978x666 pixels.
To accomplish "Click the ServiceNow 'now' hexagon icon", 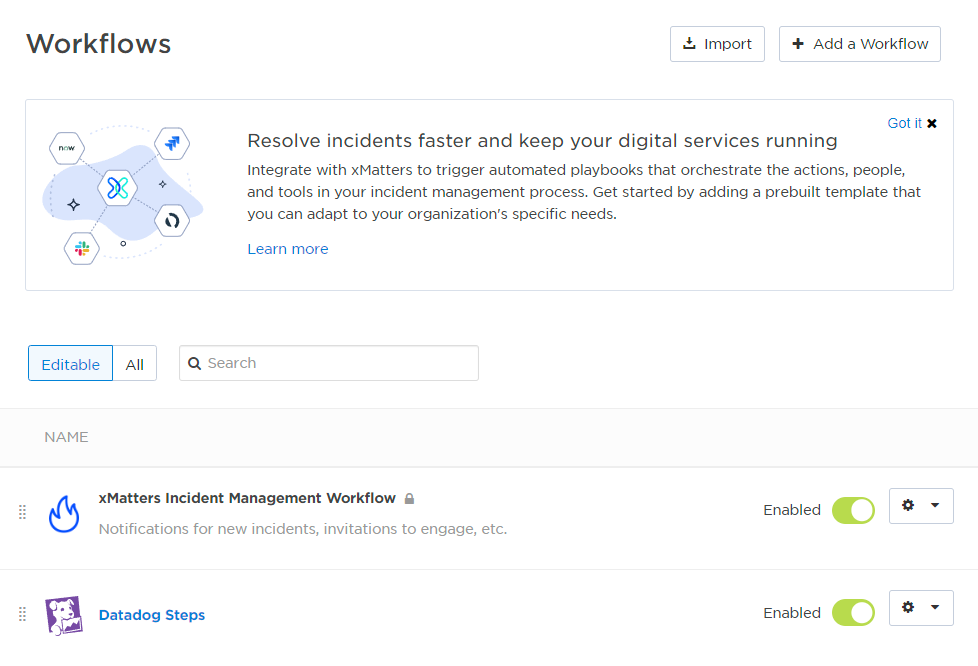I will tap(67, 148).
